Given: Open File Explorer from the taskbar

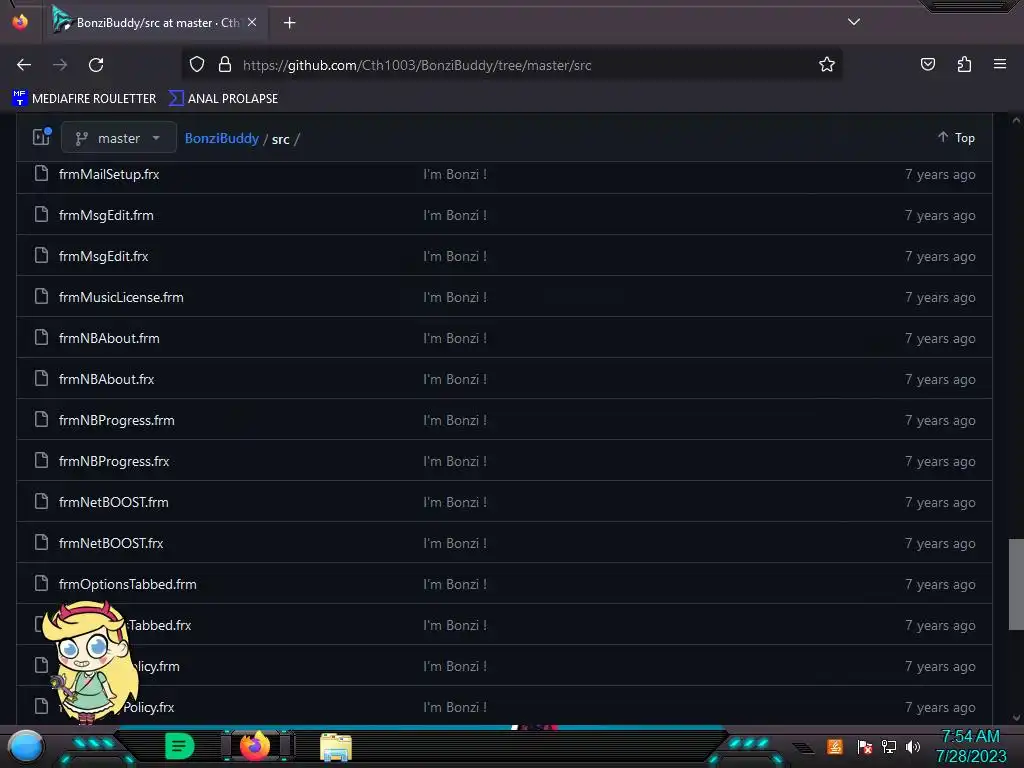Looking at the screenshot, I should pos(336,747).
